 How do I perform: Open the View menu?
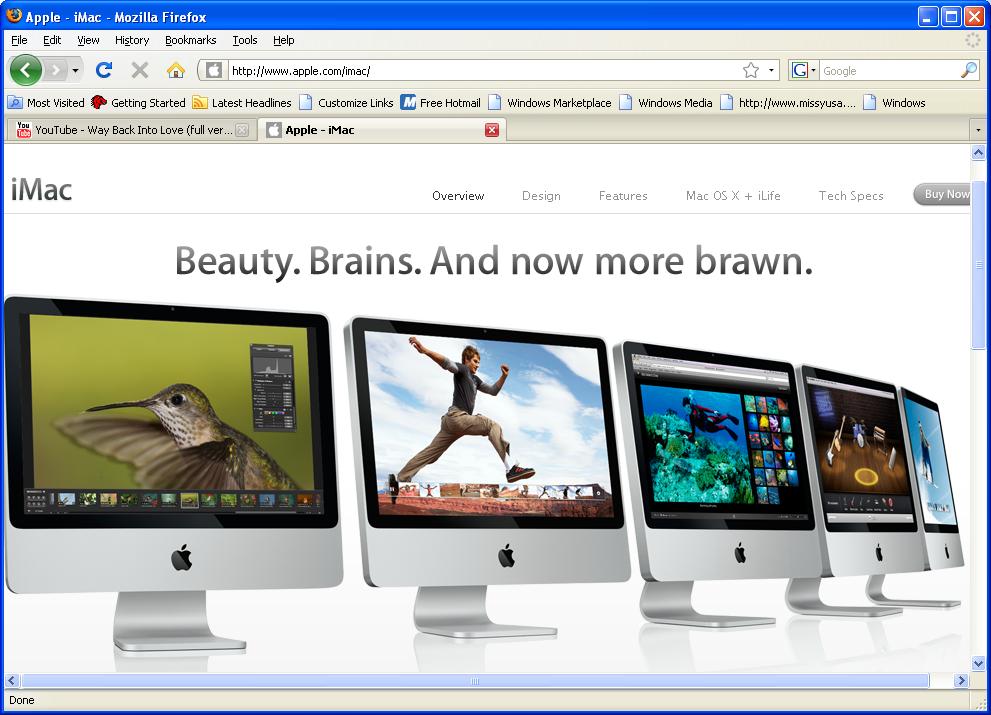(x=88, y=40)
